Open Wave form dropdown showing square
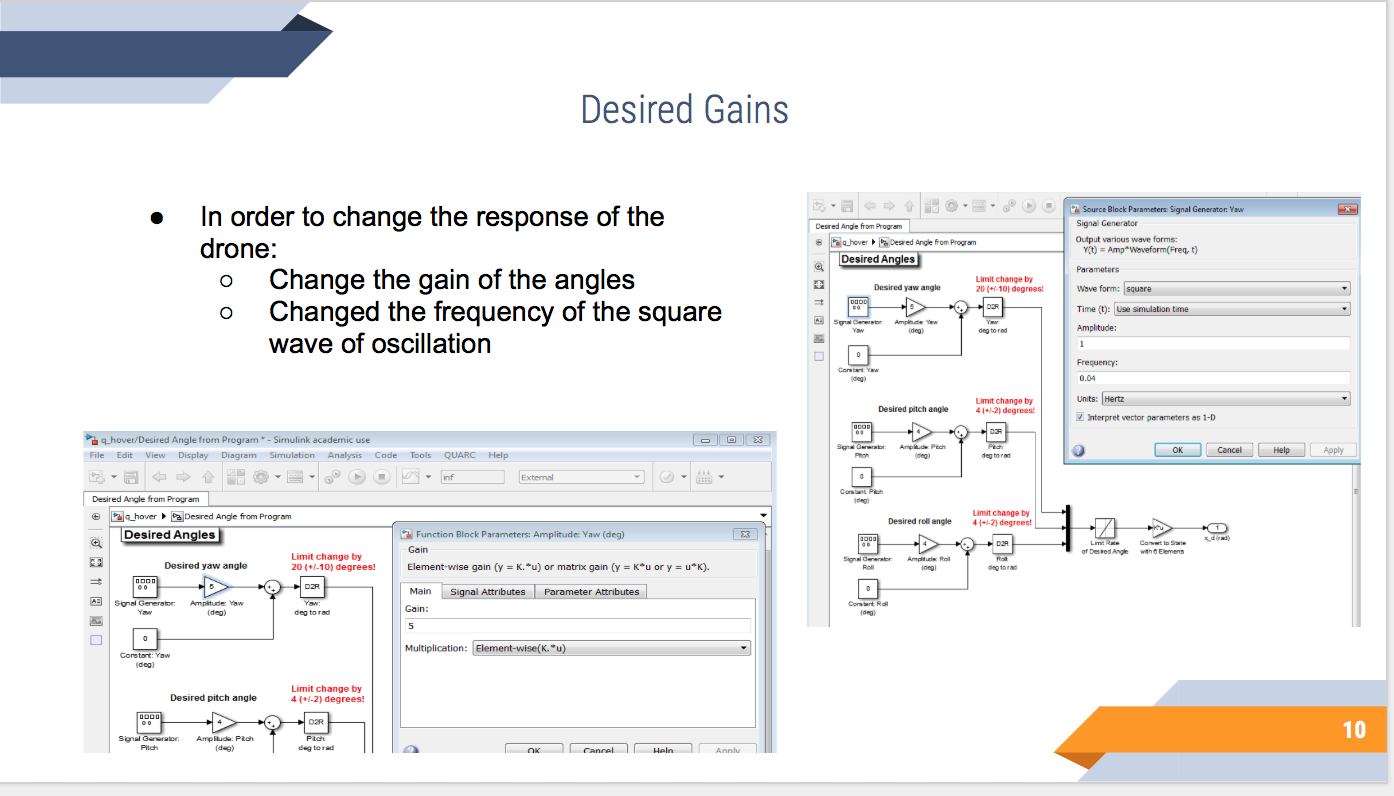This screenshot has height=796, width=1394. (x=1237, y=289)
